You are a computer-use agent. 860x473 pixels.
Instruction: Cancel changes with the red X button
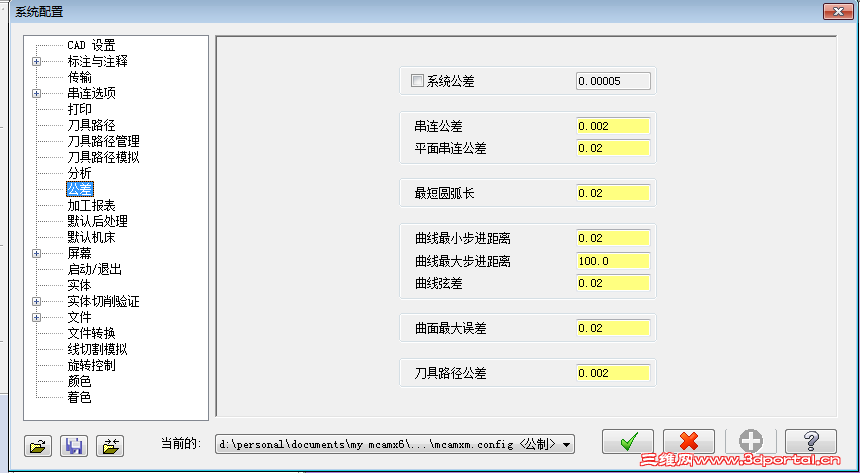coord(689,441)
